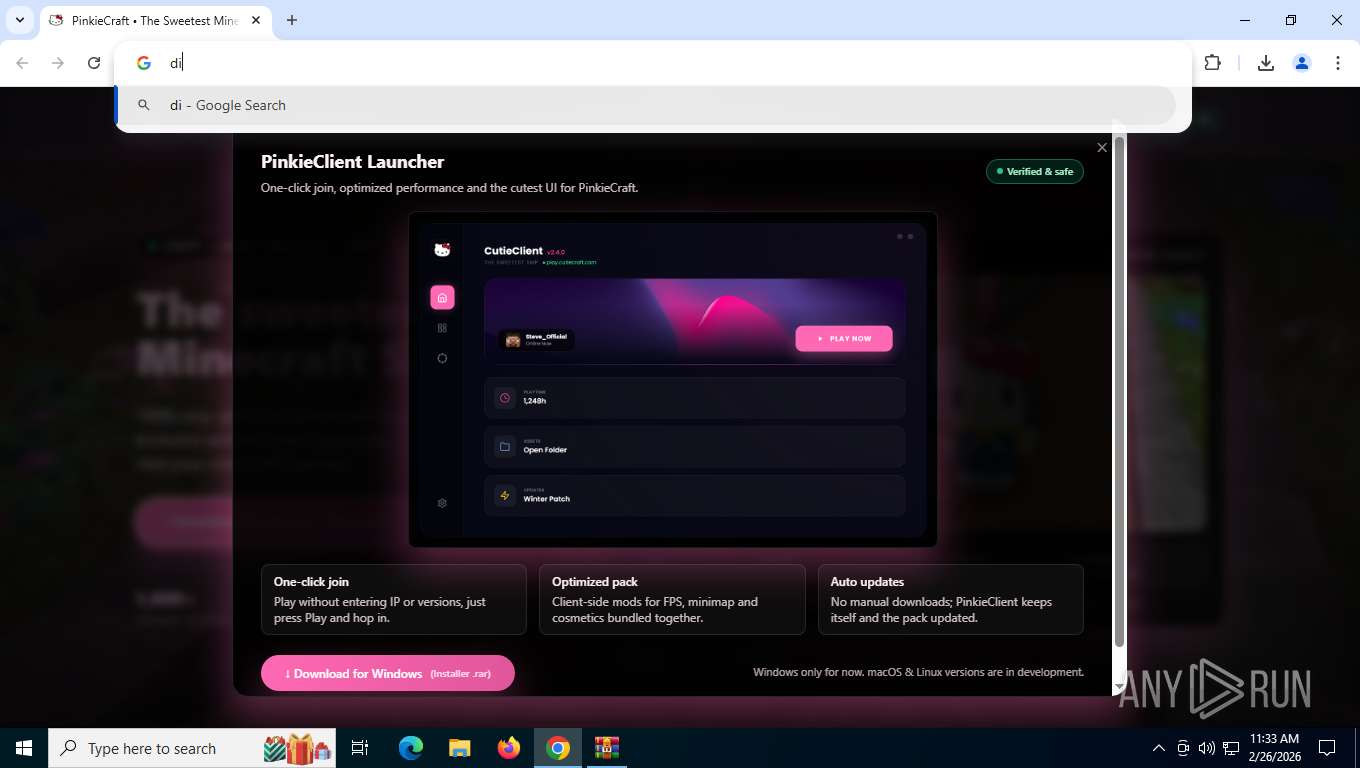Open Firefox from the taskbar

pos(509,748)
